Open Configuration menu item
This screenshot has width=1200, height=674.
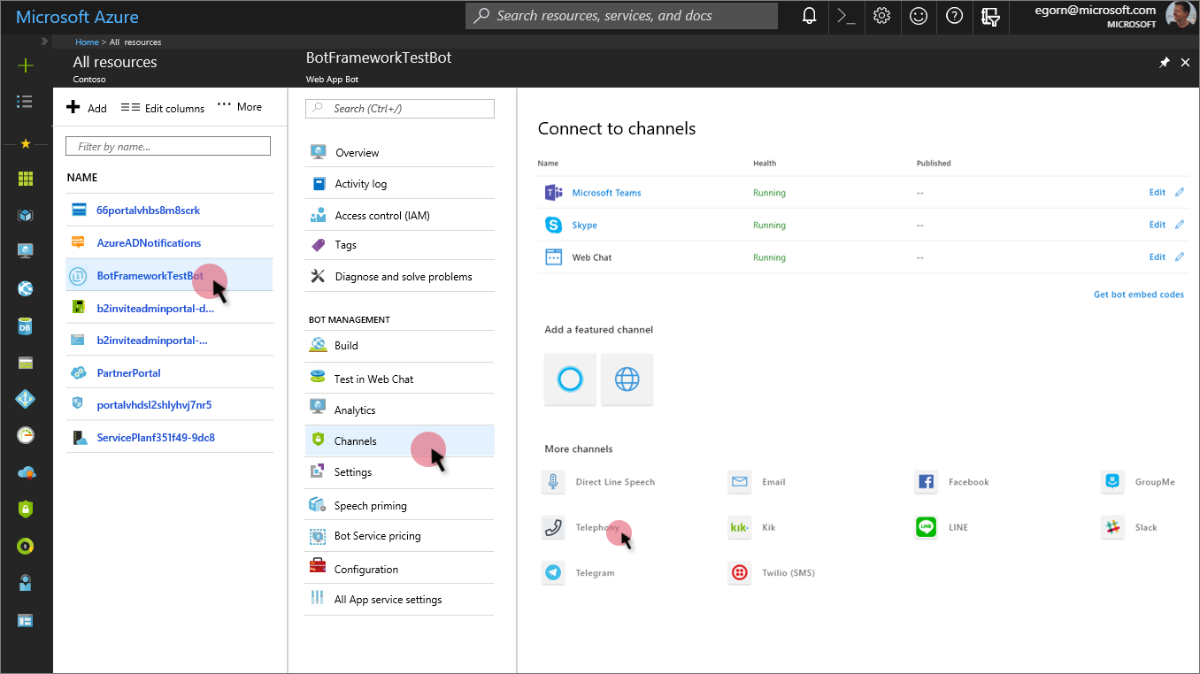click(x=399, y=569)
